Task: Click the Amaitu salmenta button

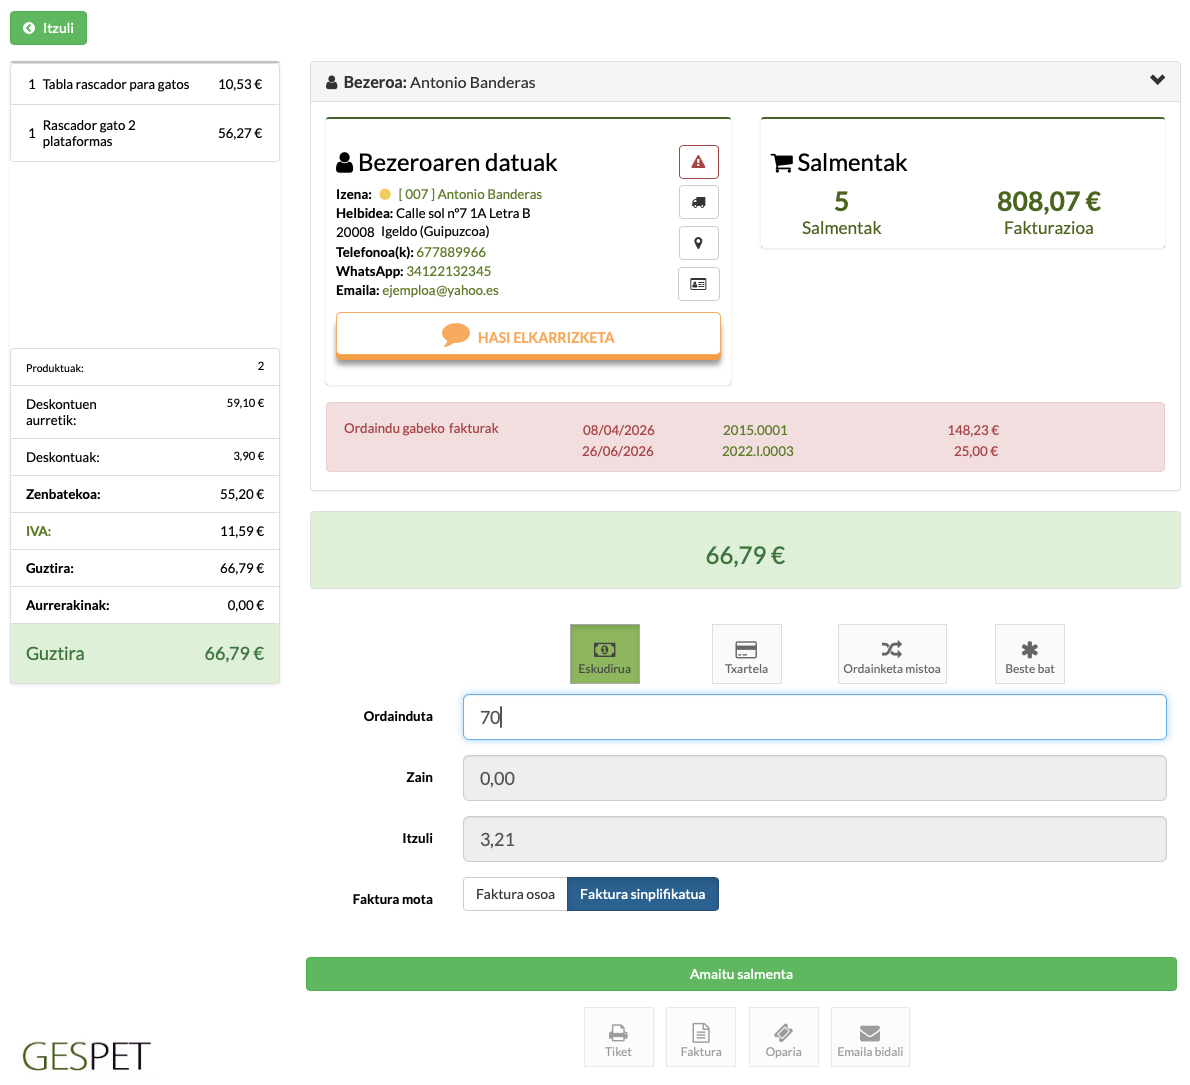Action: pos(741,974)
